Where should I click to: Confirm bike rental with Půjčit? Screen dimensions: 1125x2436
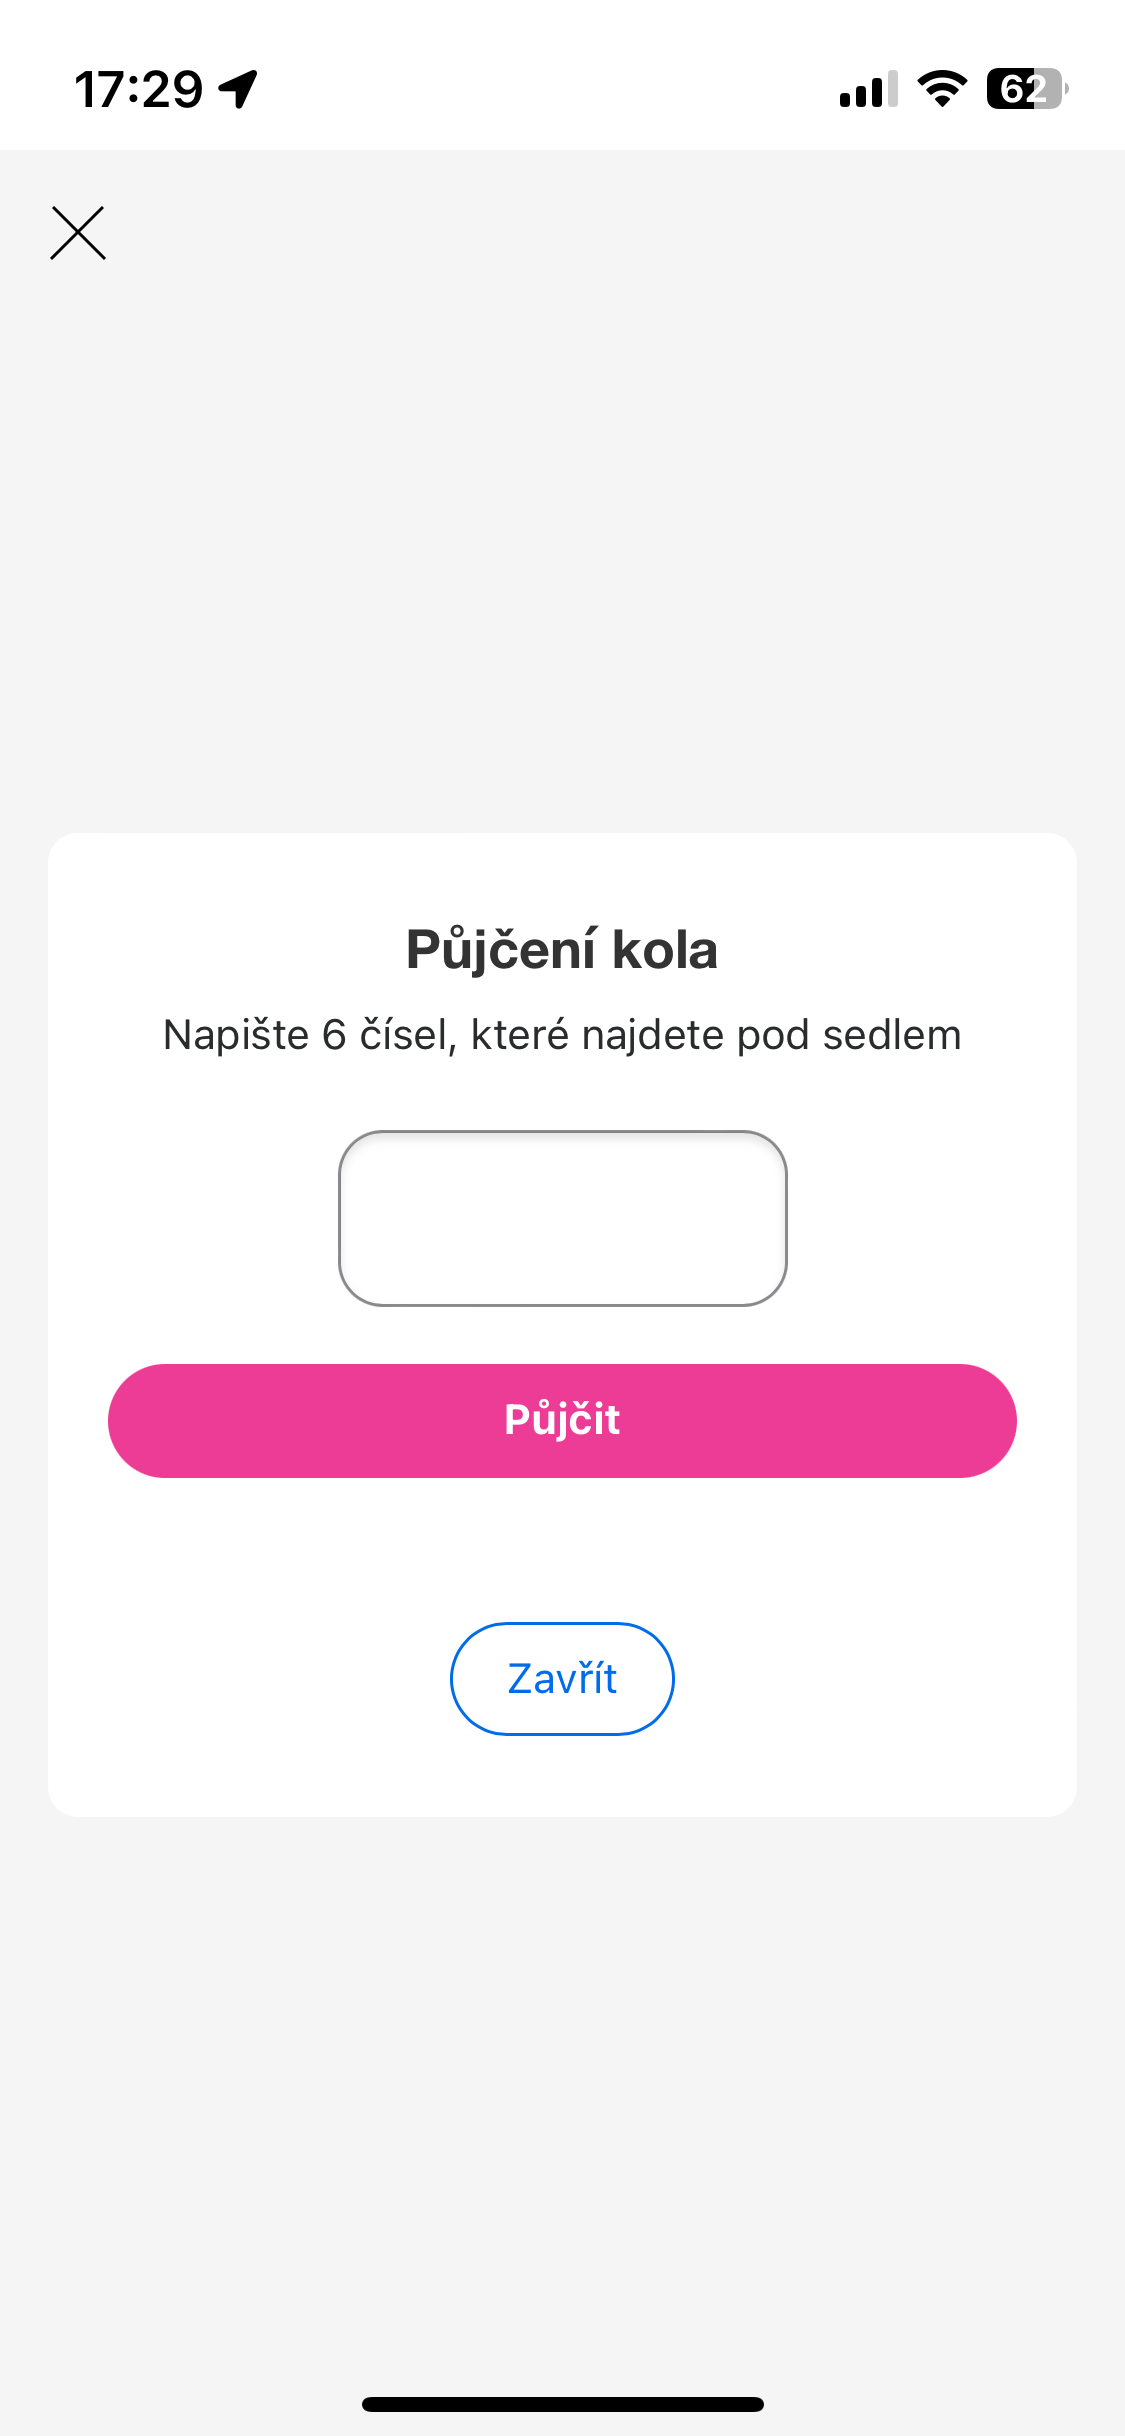(562, 1420)
